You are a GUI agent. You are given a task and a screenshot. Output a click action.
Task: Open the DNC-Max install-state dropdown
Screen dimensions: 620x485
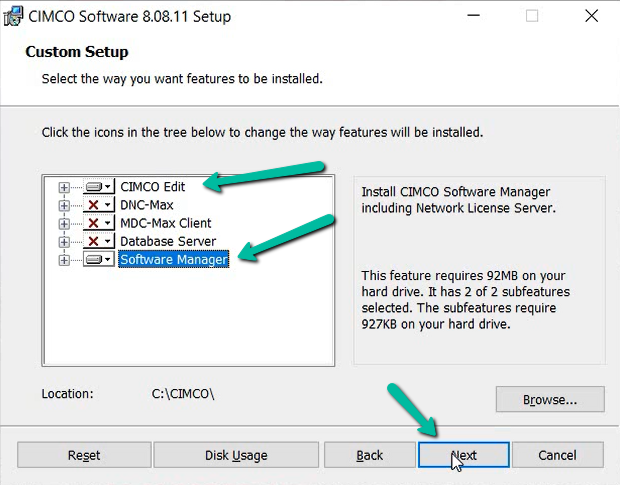(x=99, y=204)
